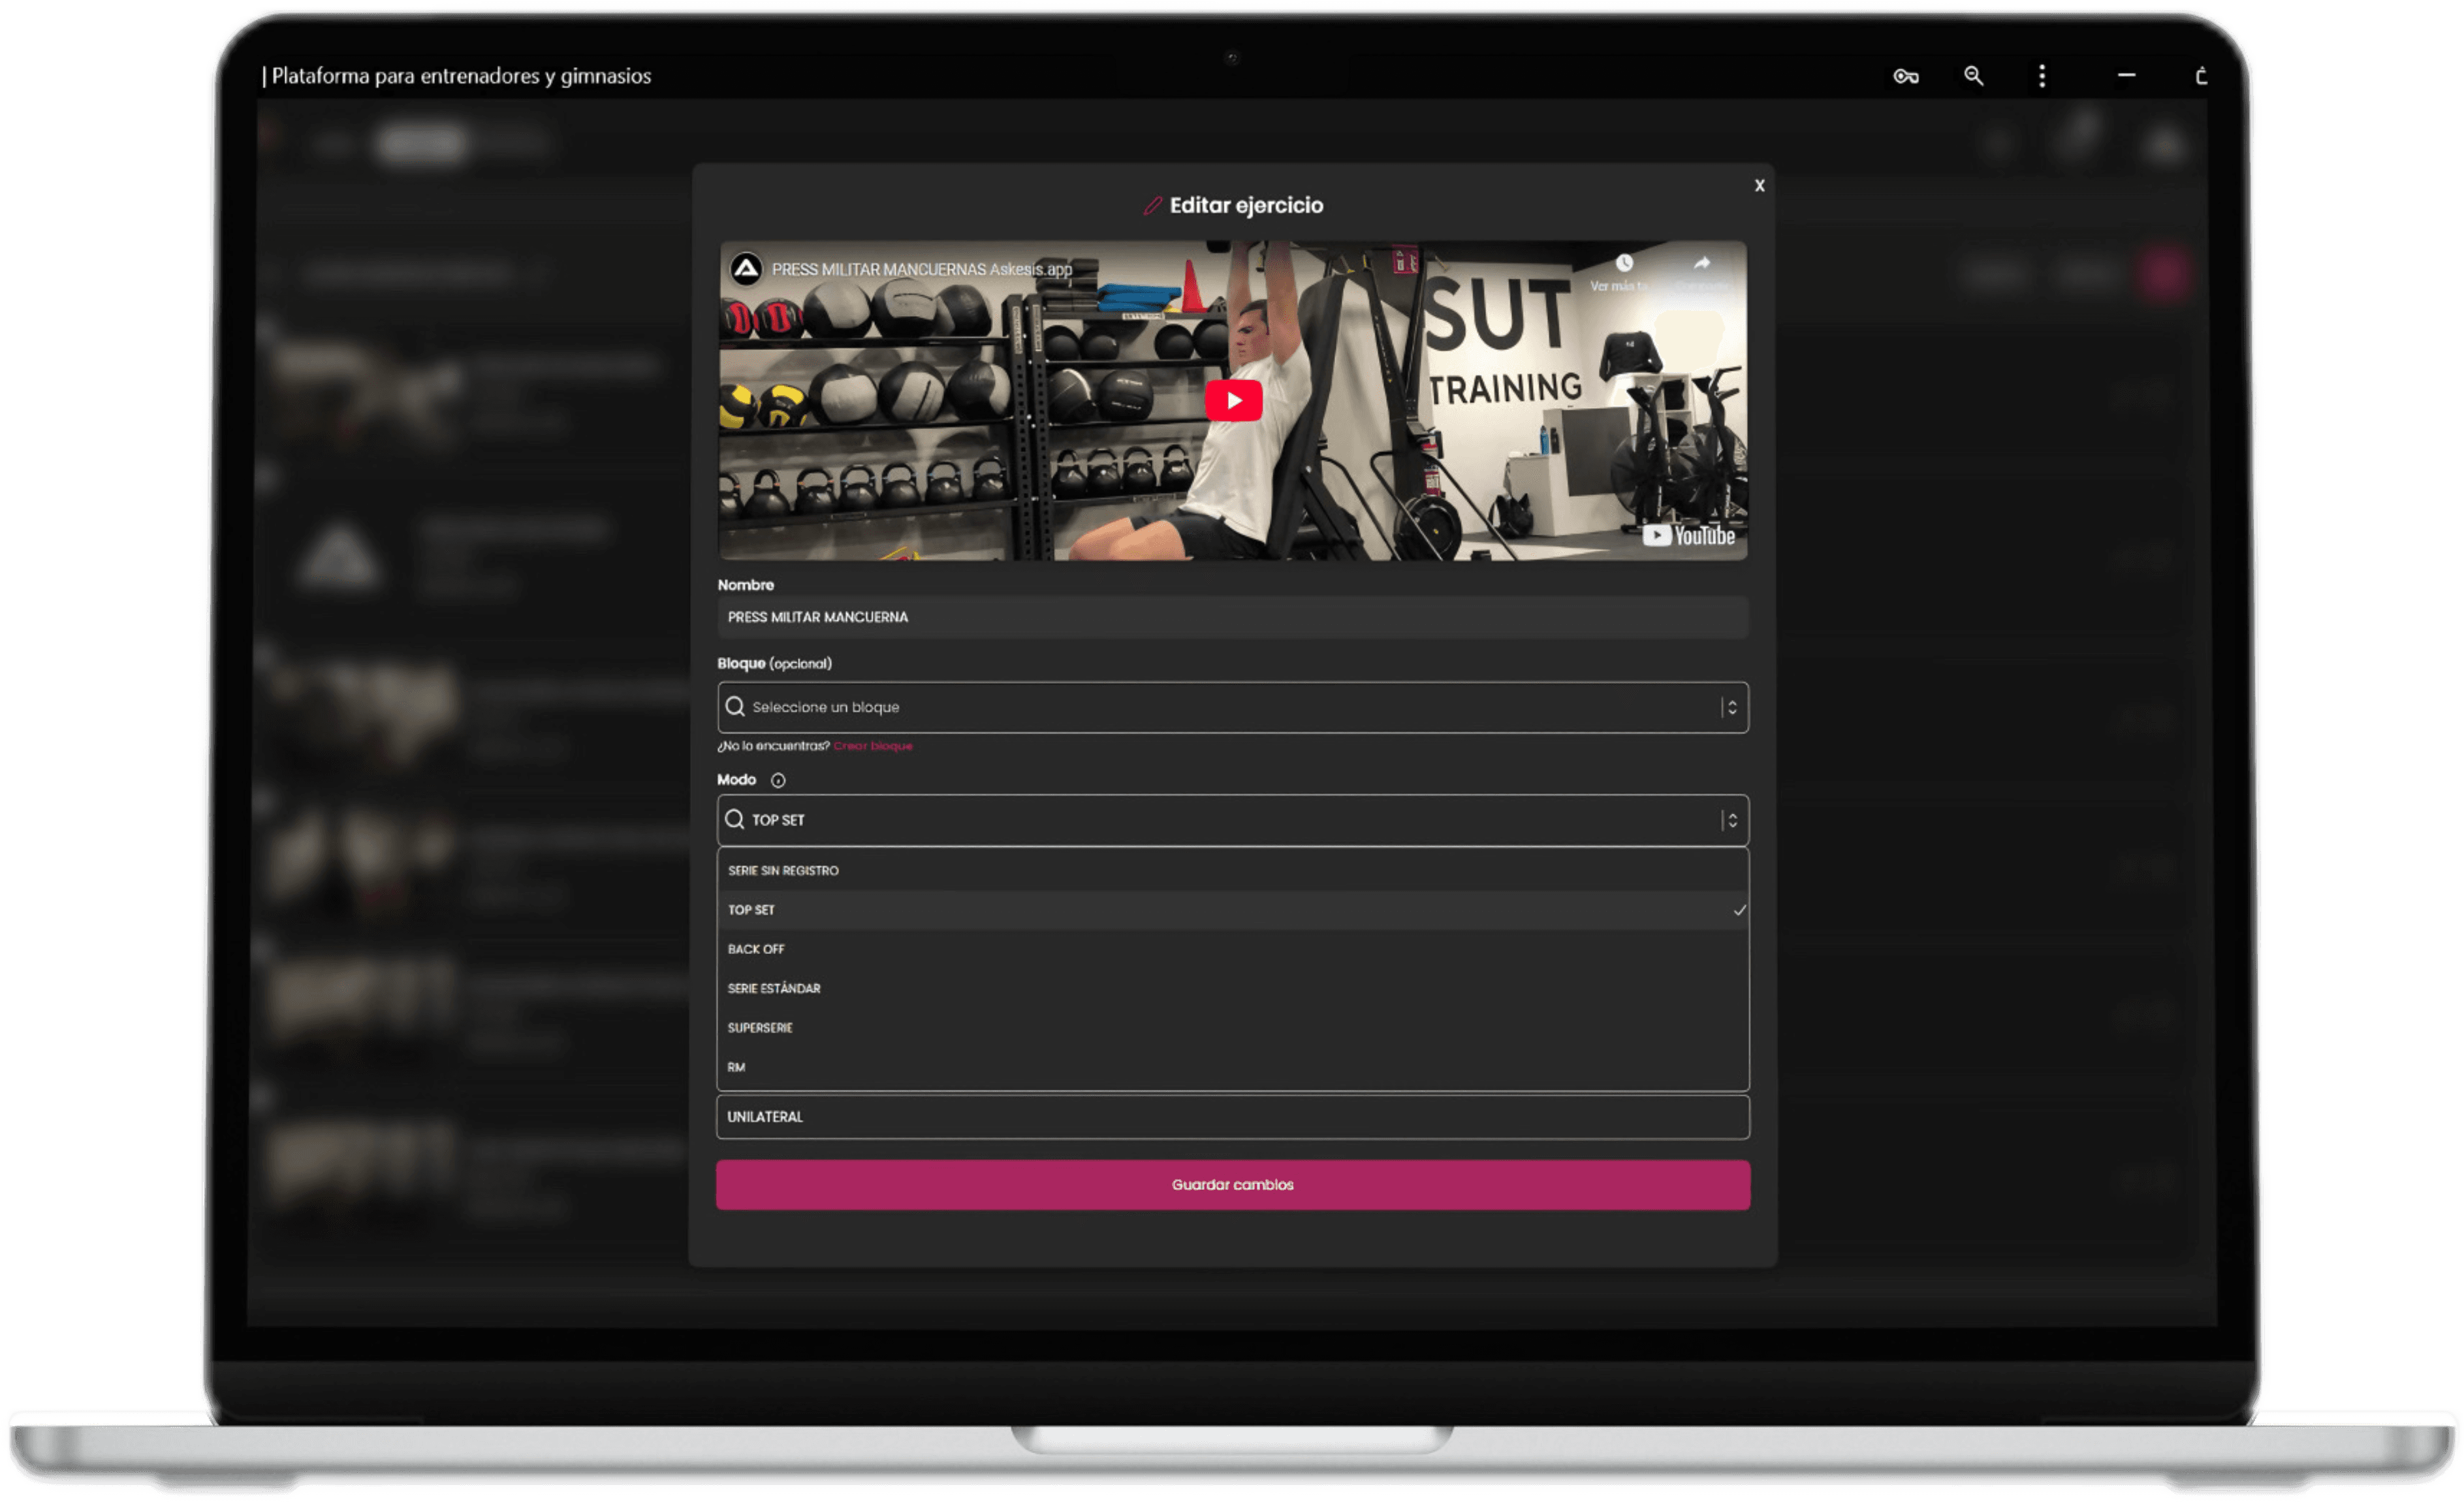
Task: Click the browser key password icon
Action: pos(1905,76)
